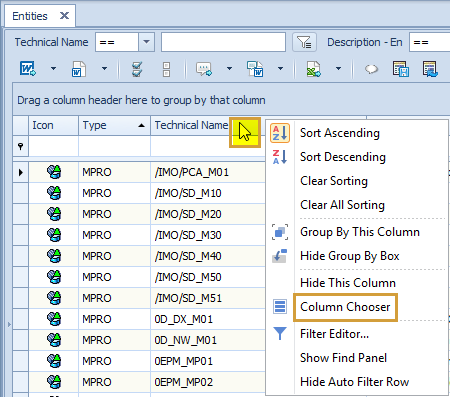
Task: Click the Type auto filter row cell
Action: point(114,146)
